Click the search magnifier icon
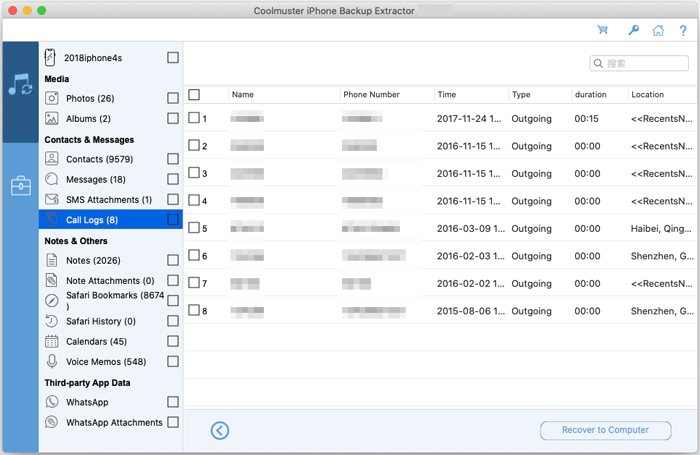This screenshot has height=455, width=700. (598, 63)
